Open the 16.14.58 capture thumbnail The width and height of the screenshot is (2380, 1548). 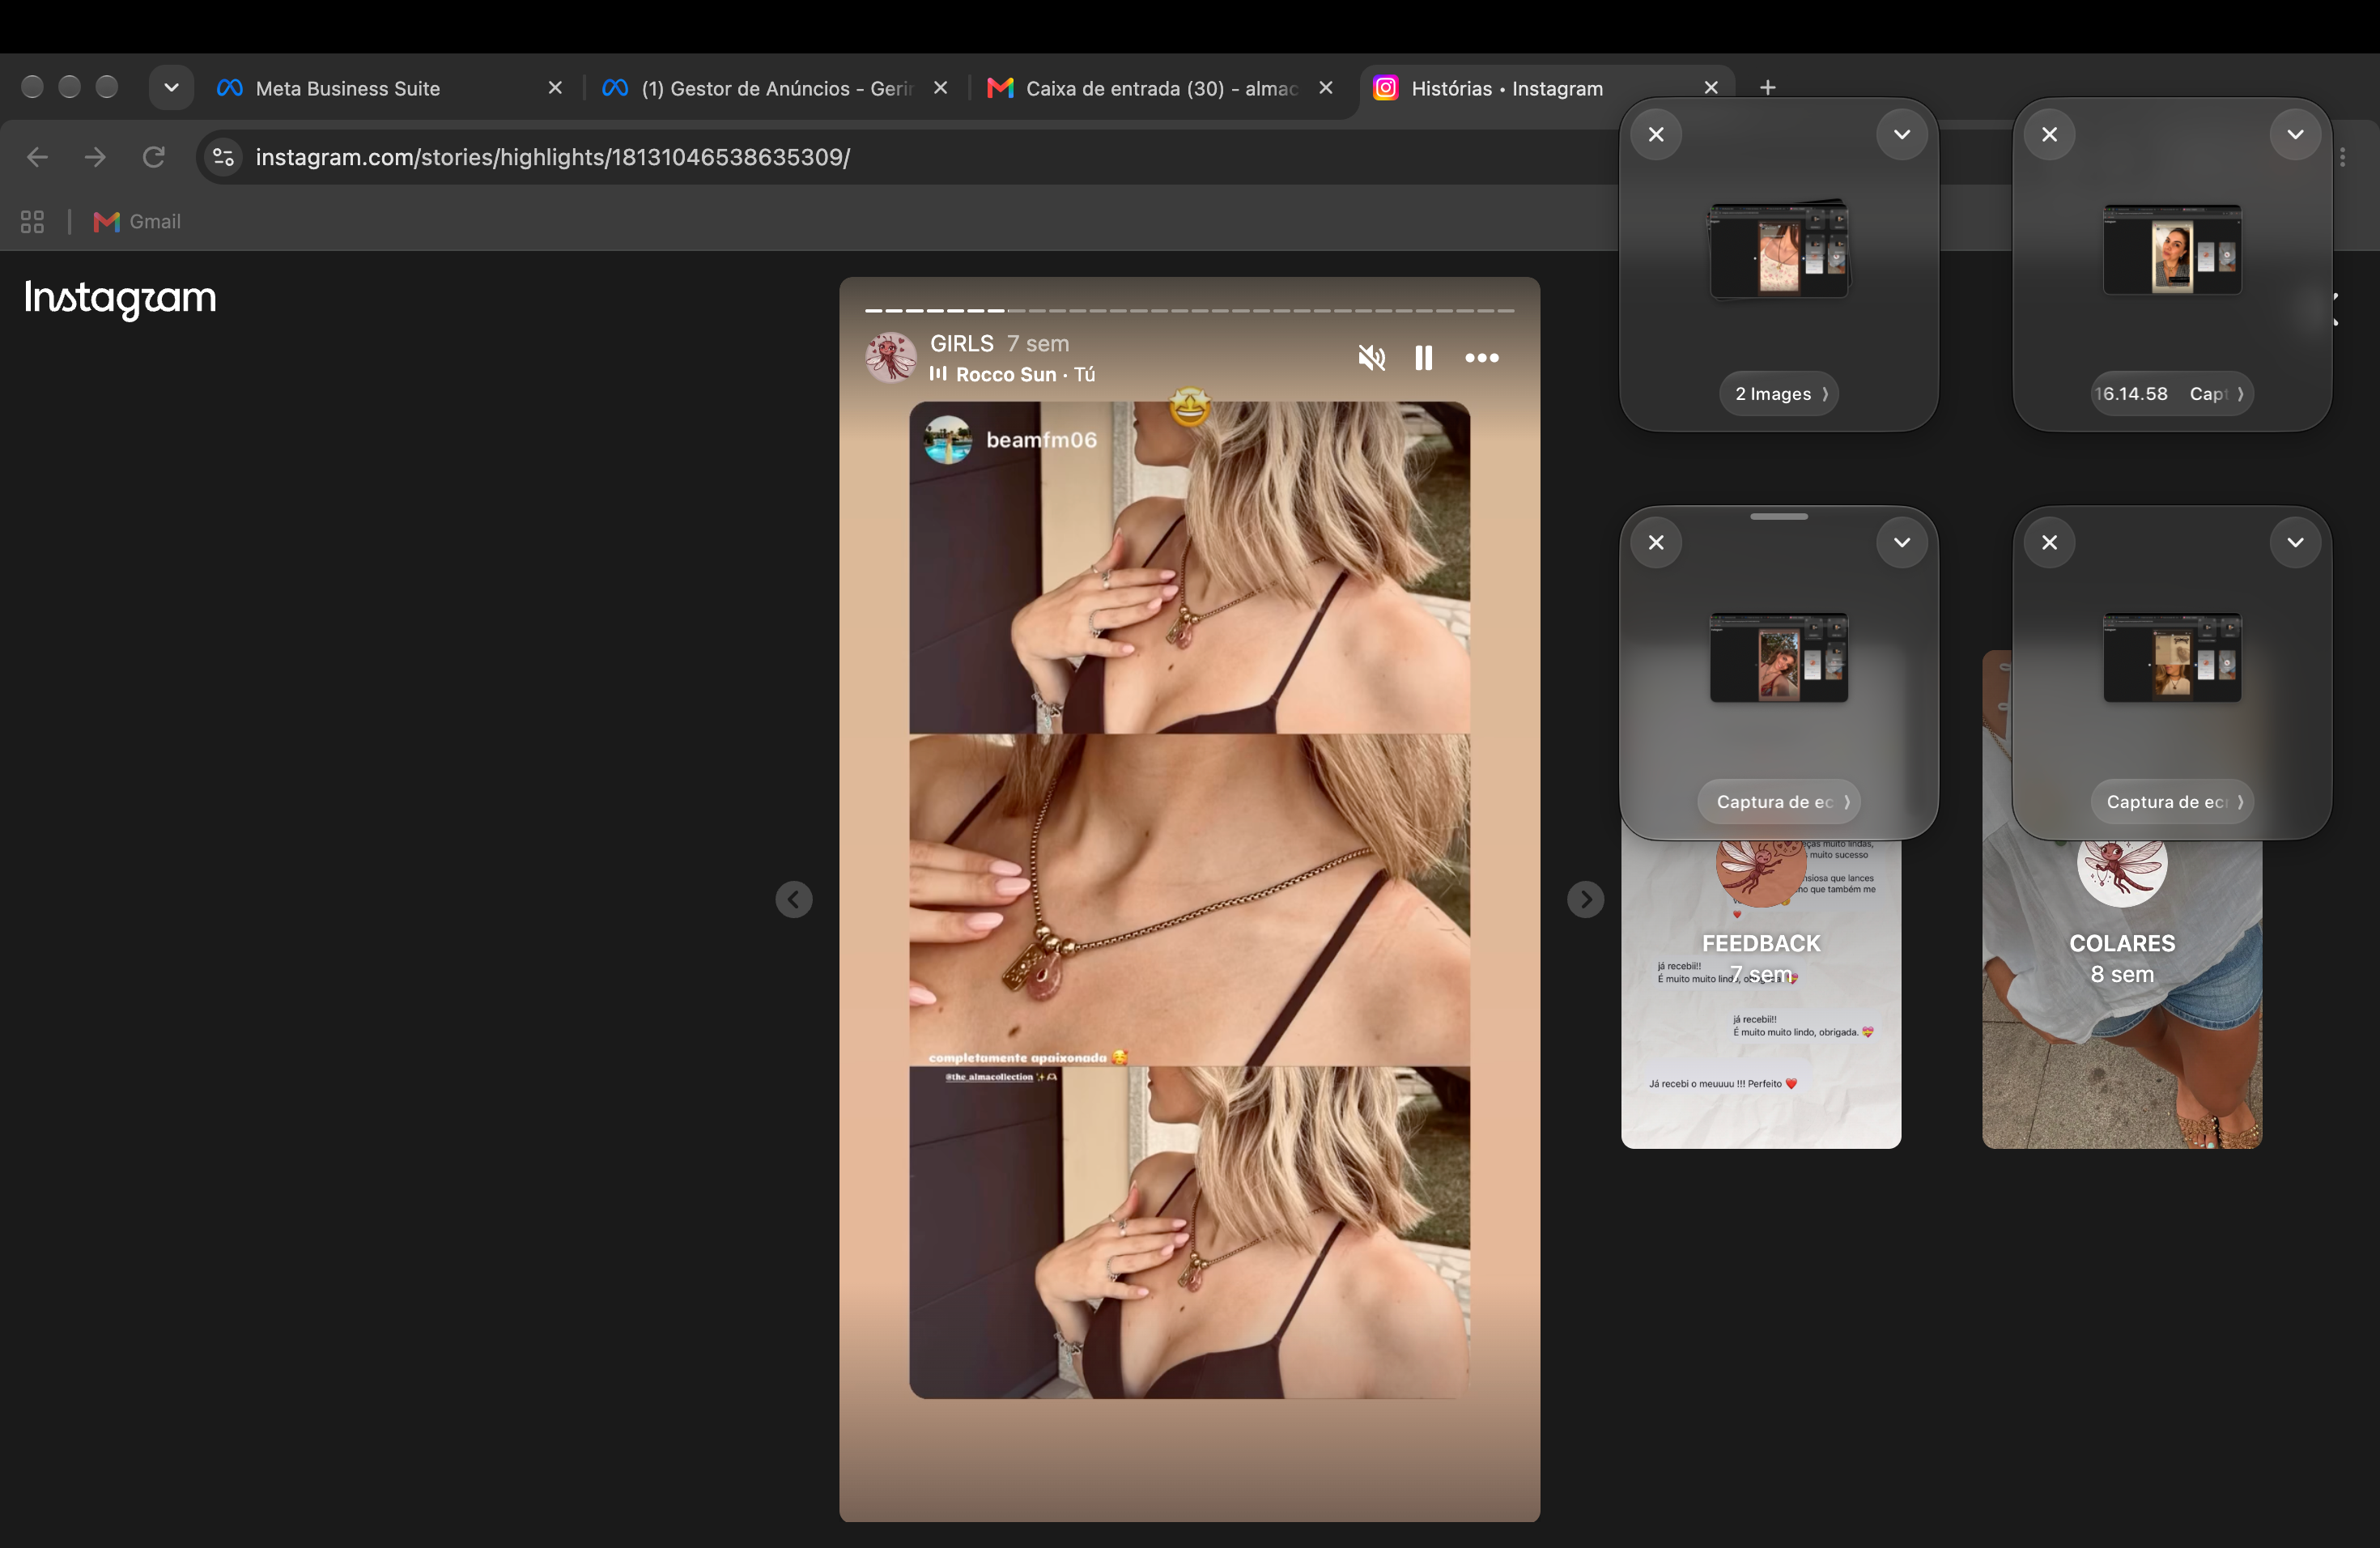click(2172, 249)
